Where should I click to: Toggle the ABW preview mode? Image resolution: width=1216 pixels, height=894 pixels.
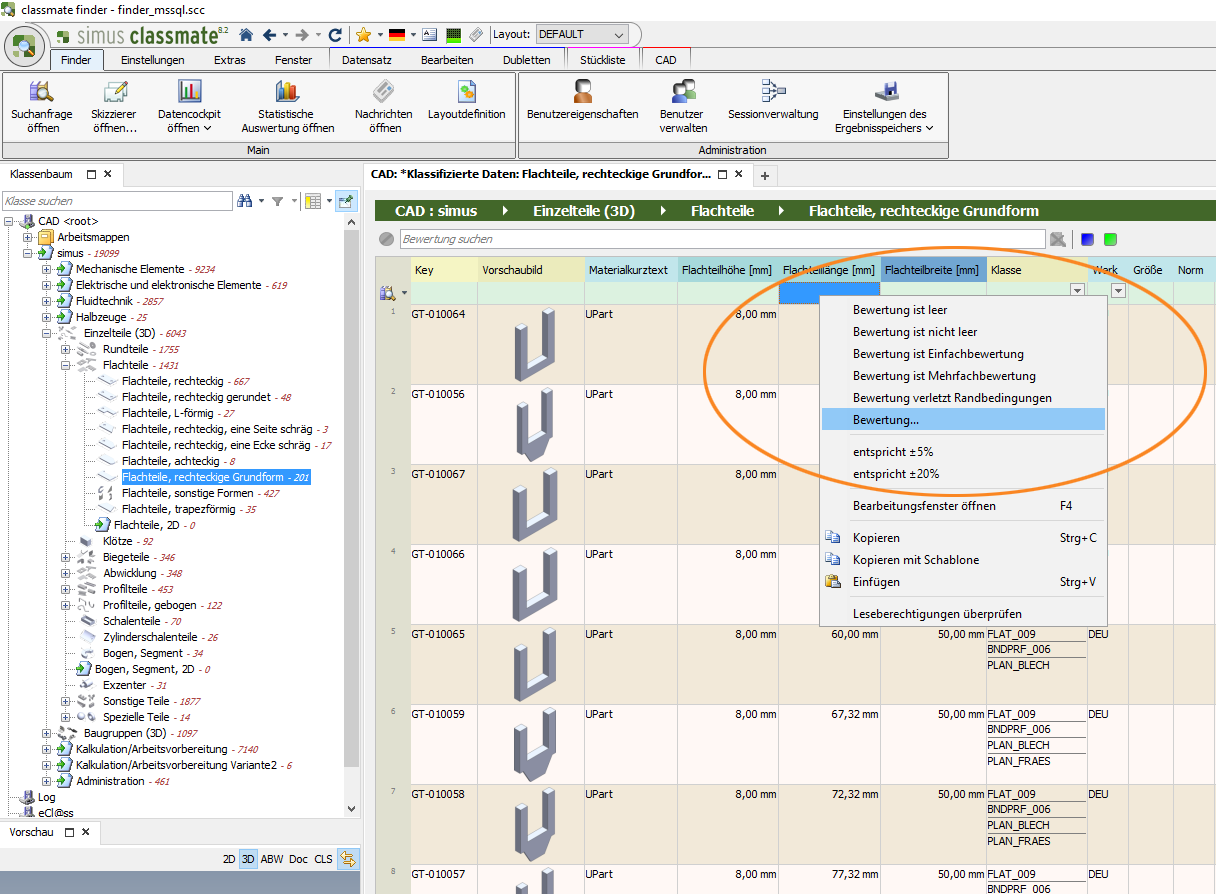click(272, 859)
